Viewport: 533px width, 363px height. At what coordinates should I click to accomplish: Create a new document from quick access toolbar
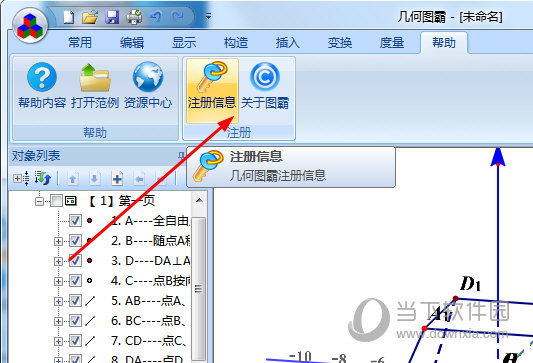pos(69,17)
